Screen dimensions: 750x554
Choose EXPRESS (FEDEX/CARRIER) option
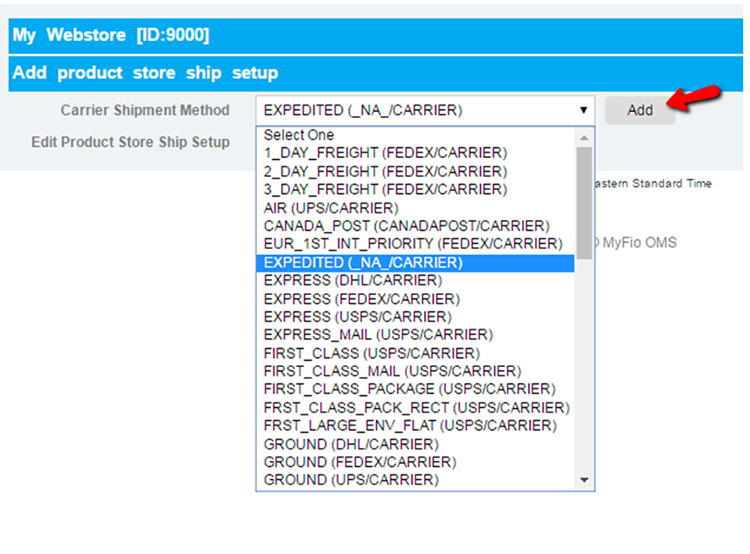[415, 299]
